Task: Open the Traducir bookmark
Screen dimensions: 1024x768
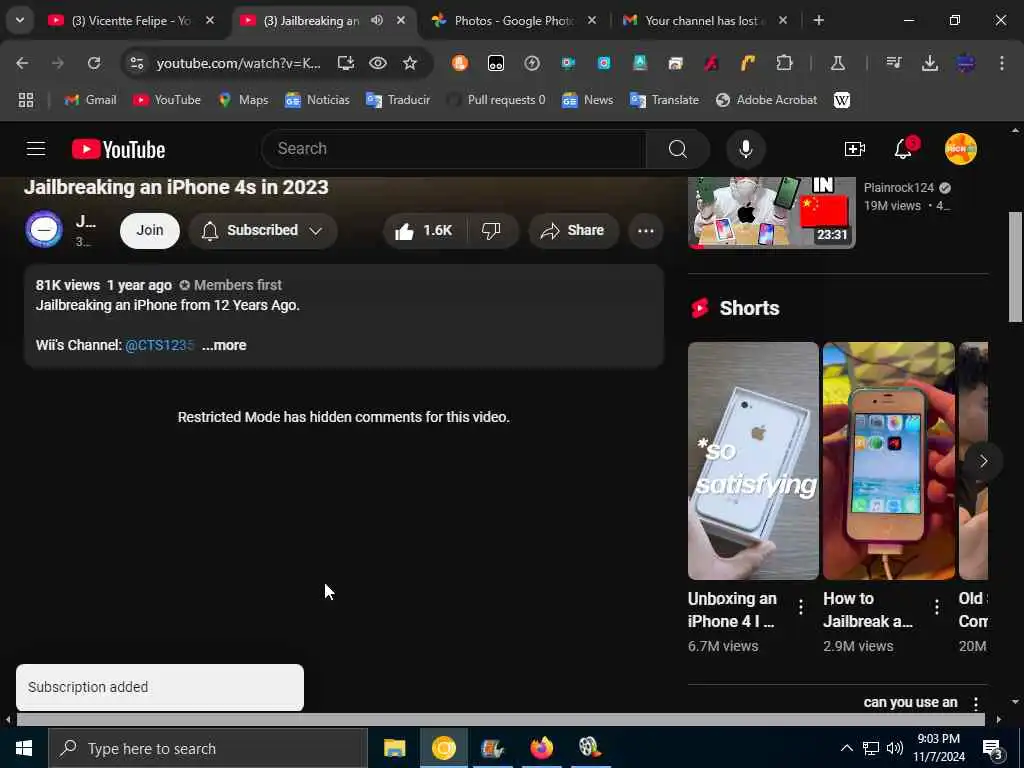Action: (x=398, y=100)
